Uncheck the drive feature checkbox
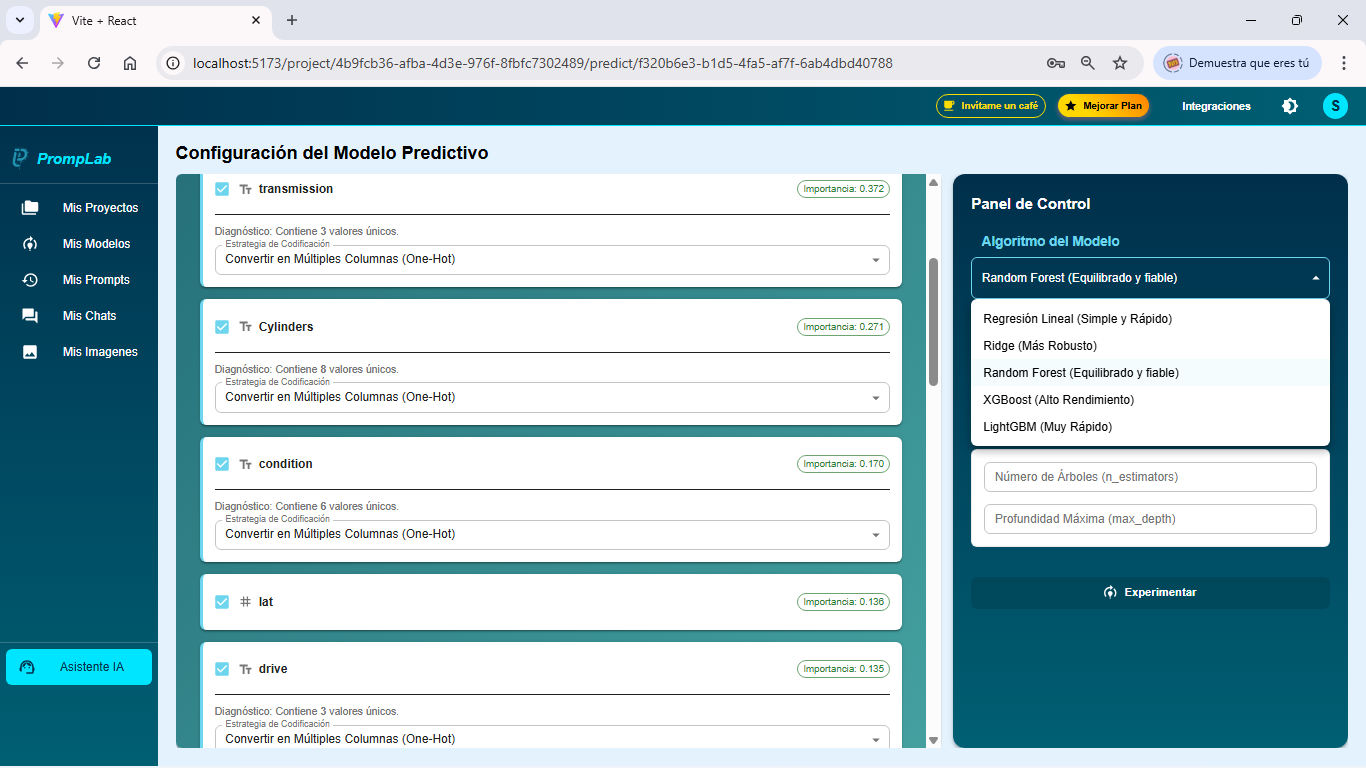Viewport: 1366px width, 768px height. point(222,669)
